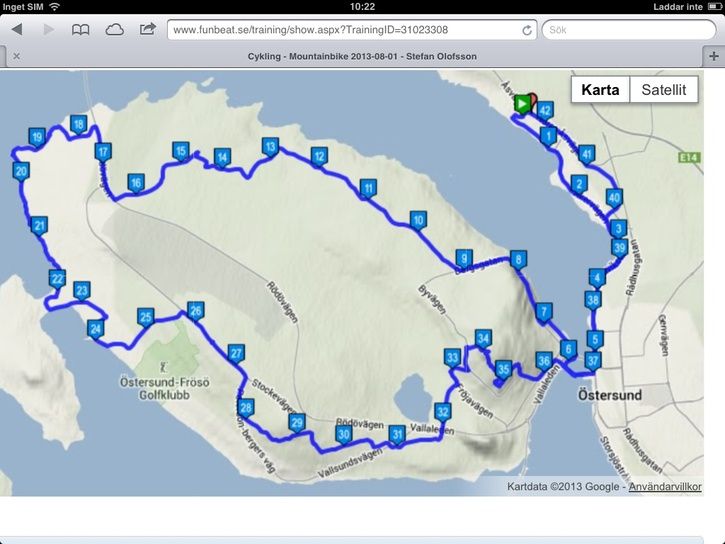Reload the page with refresh icon
Viewport: 725px width, 544px height.
527,31
